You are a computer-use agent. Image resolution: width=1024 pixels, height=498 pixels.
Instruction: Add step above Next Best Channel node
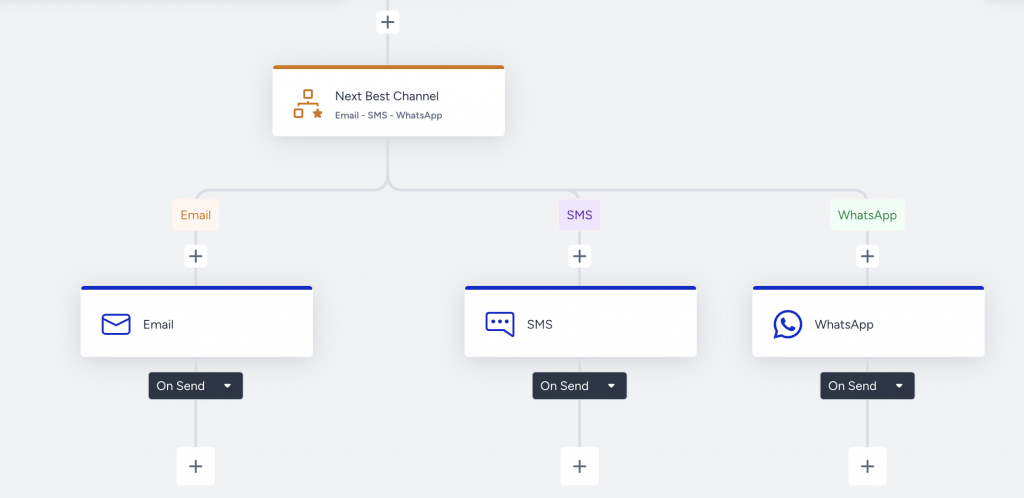click(388, 21)
